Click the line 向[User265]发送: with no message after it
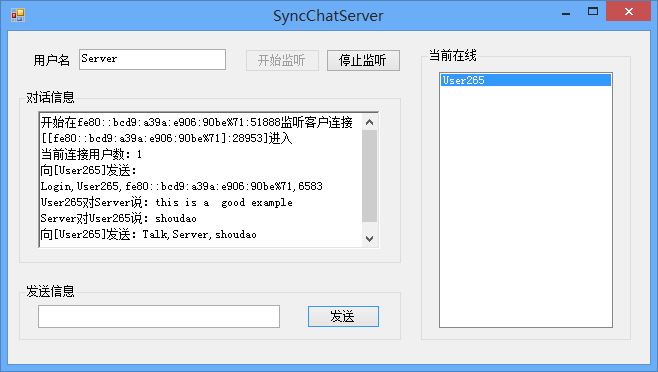The image size is (658, 372). click(x=89, y=170)
